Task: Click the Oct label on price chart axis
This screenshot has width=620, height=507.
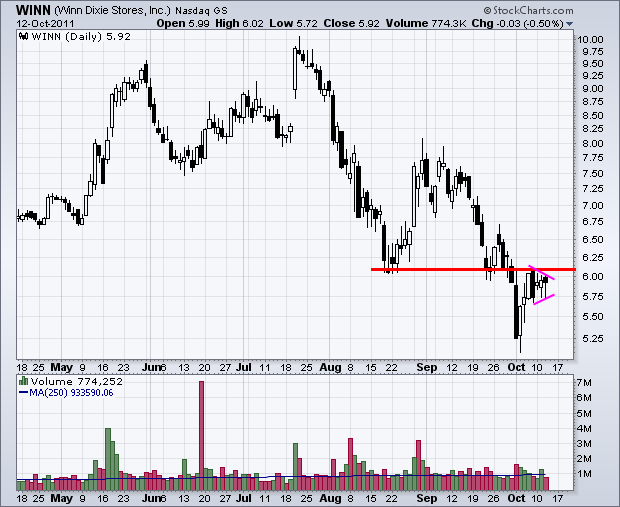Action: tap(516, 367)
